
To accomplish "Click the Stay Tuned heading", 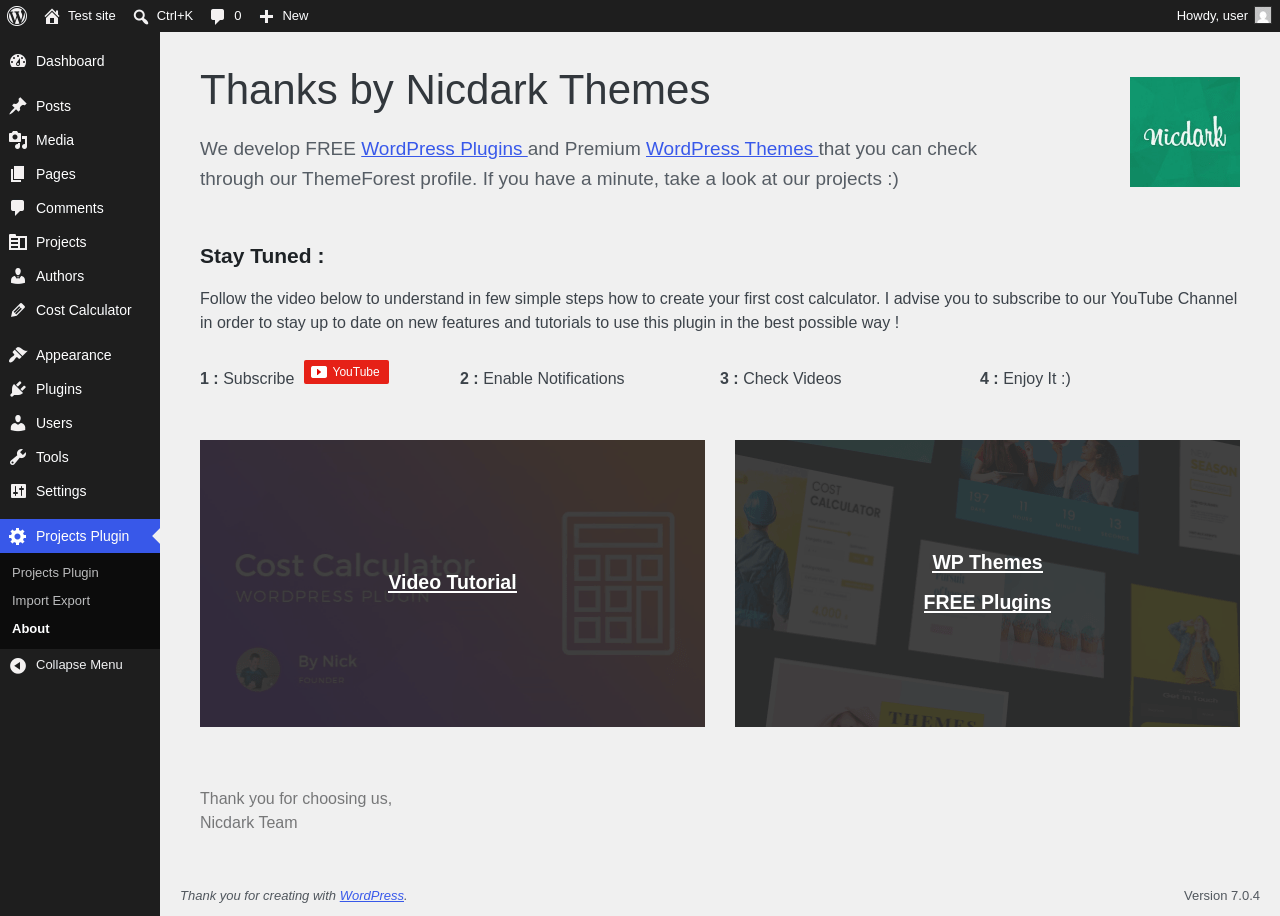I will click(x=262, y=256).
